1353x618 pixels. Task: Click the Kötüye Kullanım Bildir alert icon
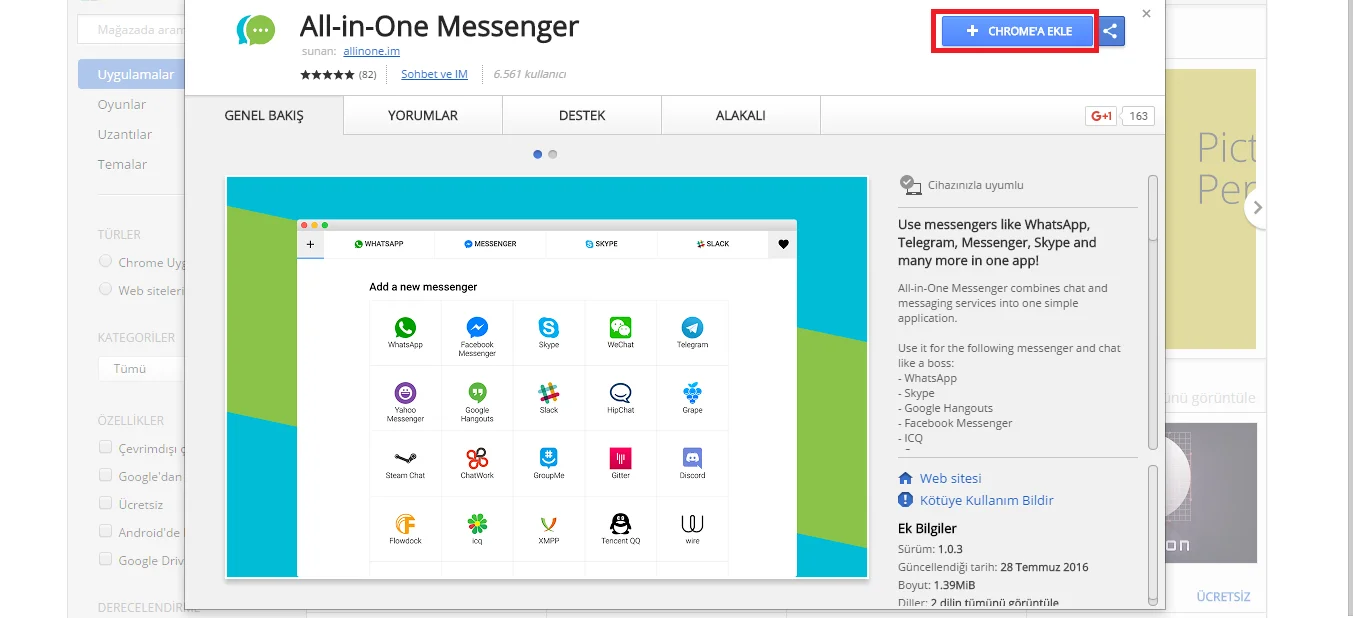[906, 500]
